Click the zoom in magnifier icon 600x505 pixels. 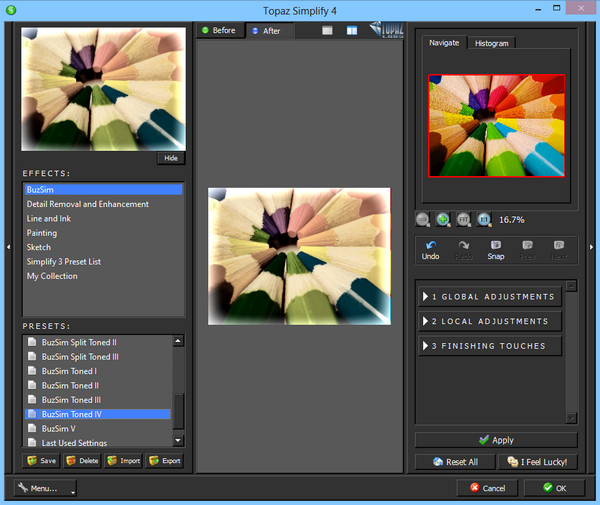[x=443, y=219]
